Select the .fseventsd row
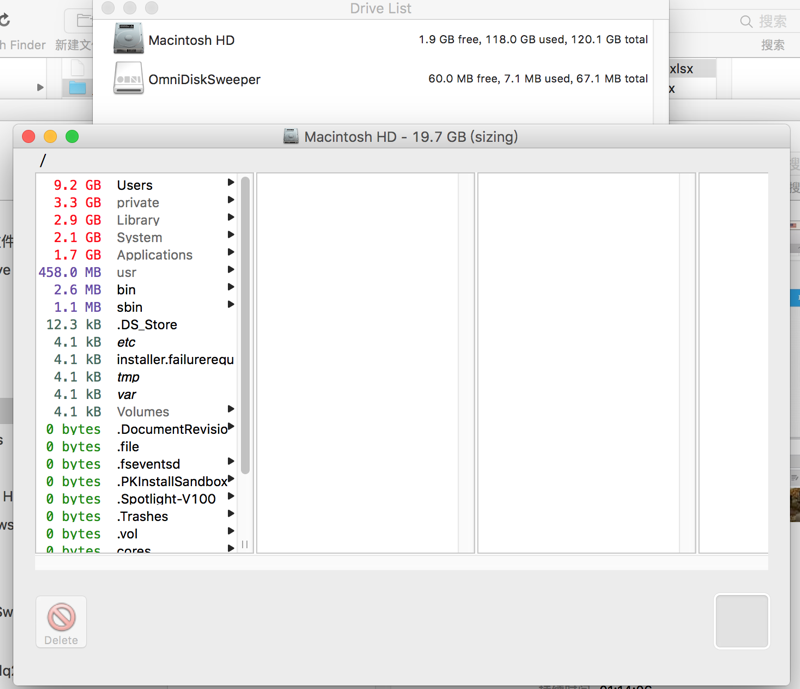Viewport: 800px width, 689px height. click(136, 464)
